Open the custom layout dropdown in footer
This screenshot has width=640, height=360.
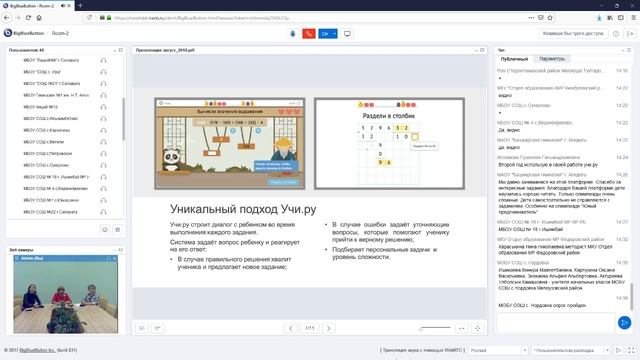tap(571, 350)
